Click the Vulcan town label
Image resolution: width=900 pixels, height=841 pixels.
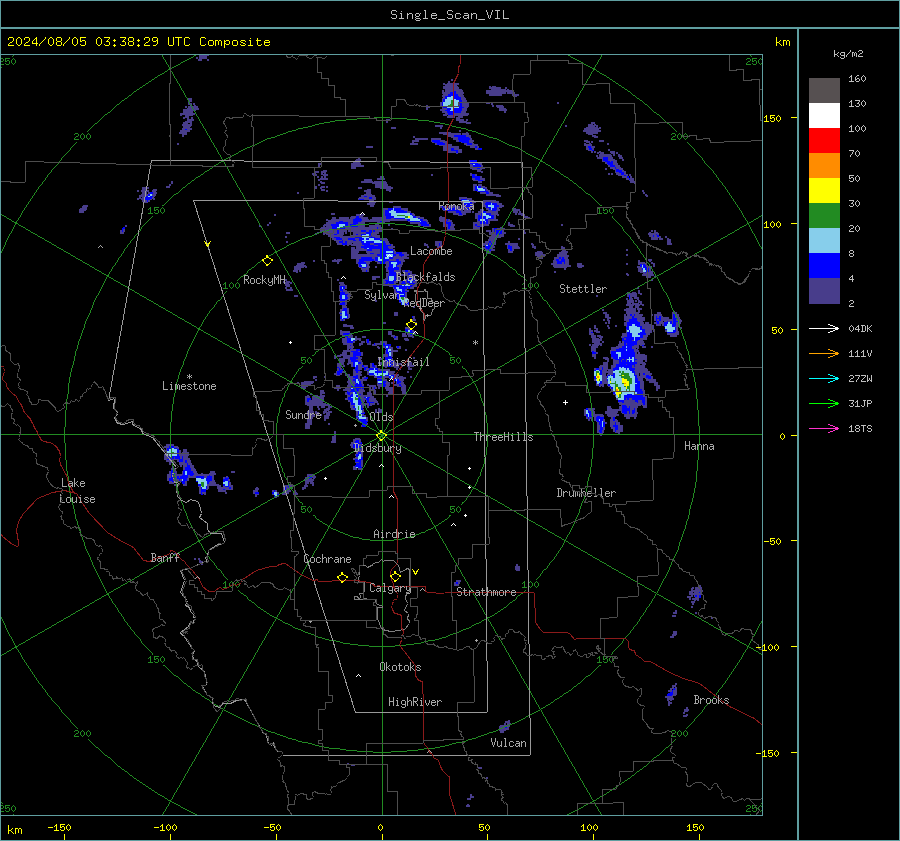tap(508, 743)
